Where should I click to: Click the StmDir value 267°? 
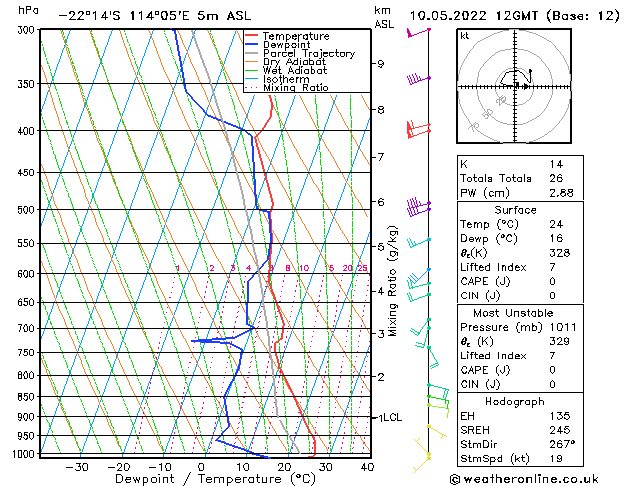pyautogui.click(x=562, y=444)
